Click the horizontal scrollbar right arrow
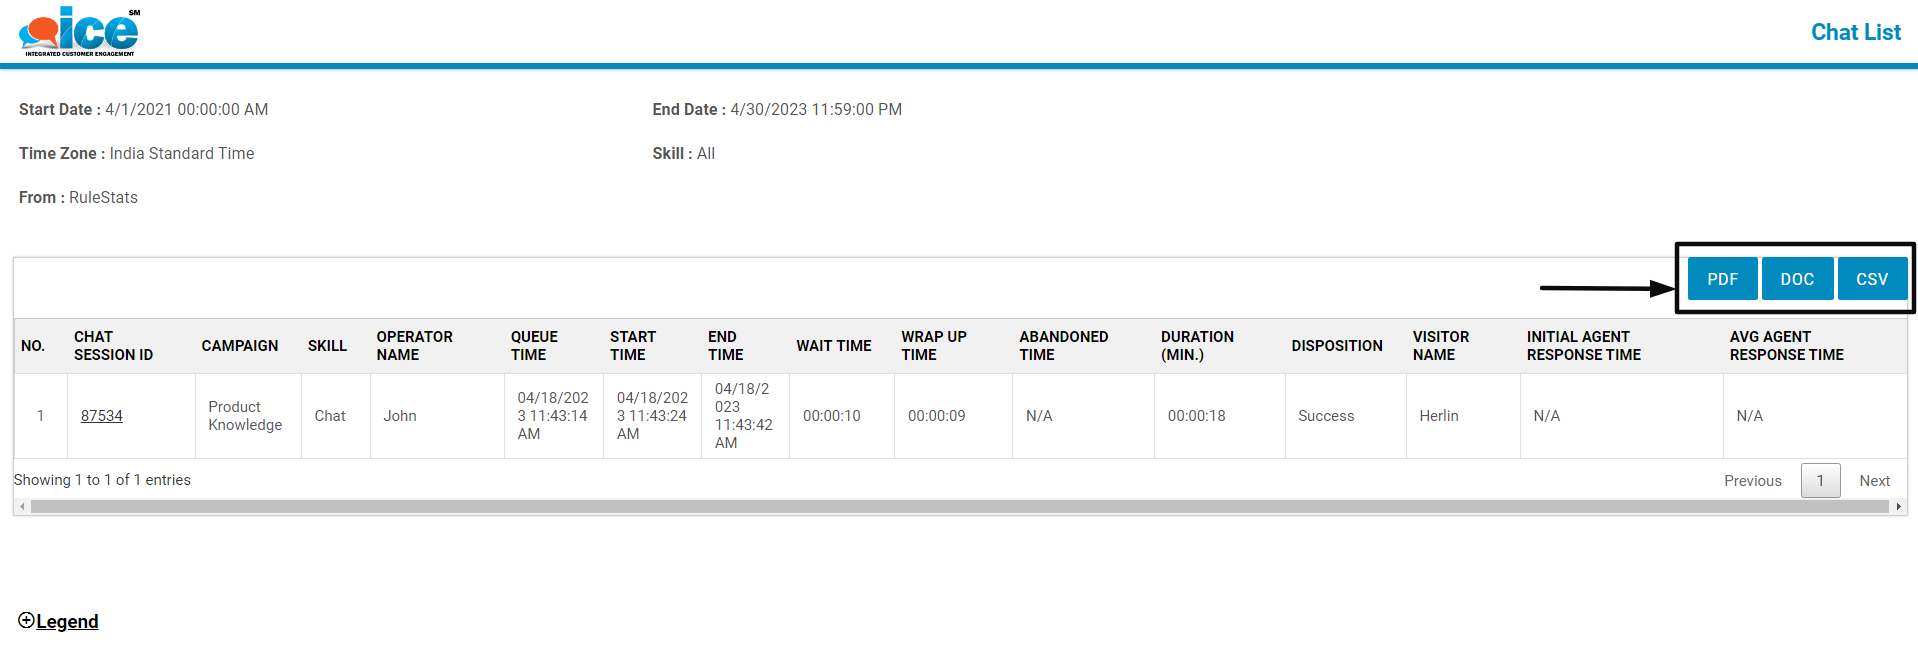Screen dimensions: 1918x652 [1898, 507]
